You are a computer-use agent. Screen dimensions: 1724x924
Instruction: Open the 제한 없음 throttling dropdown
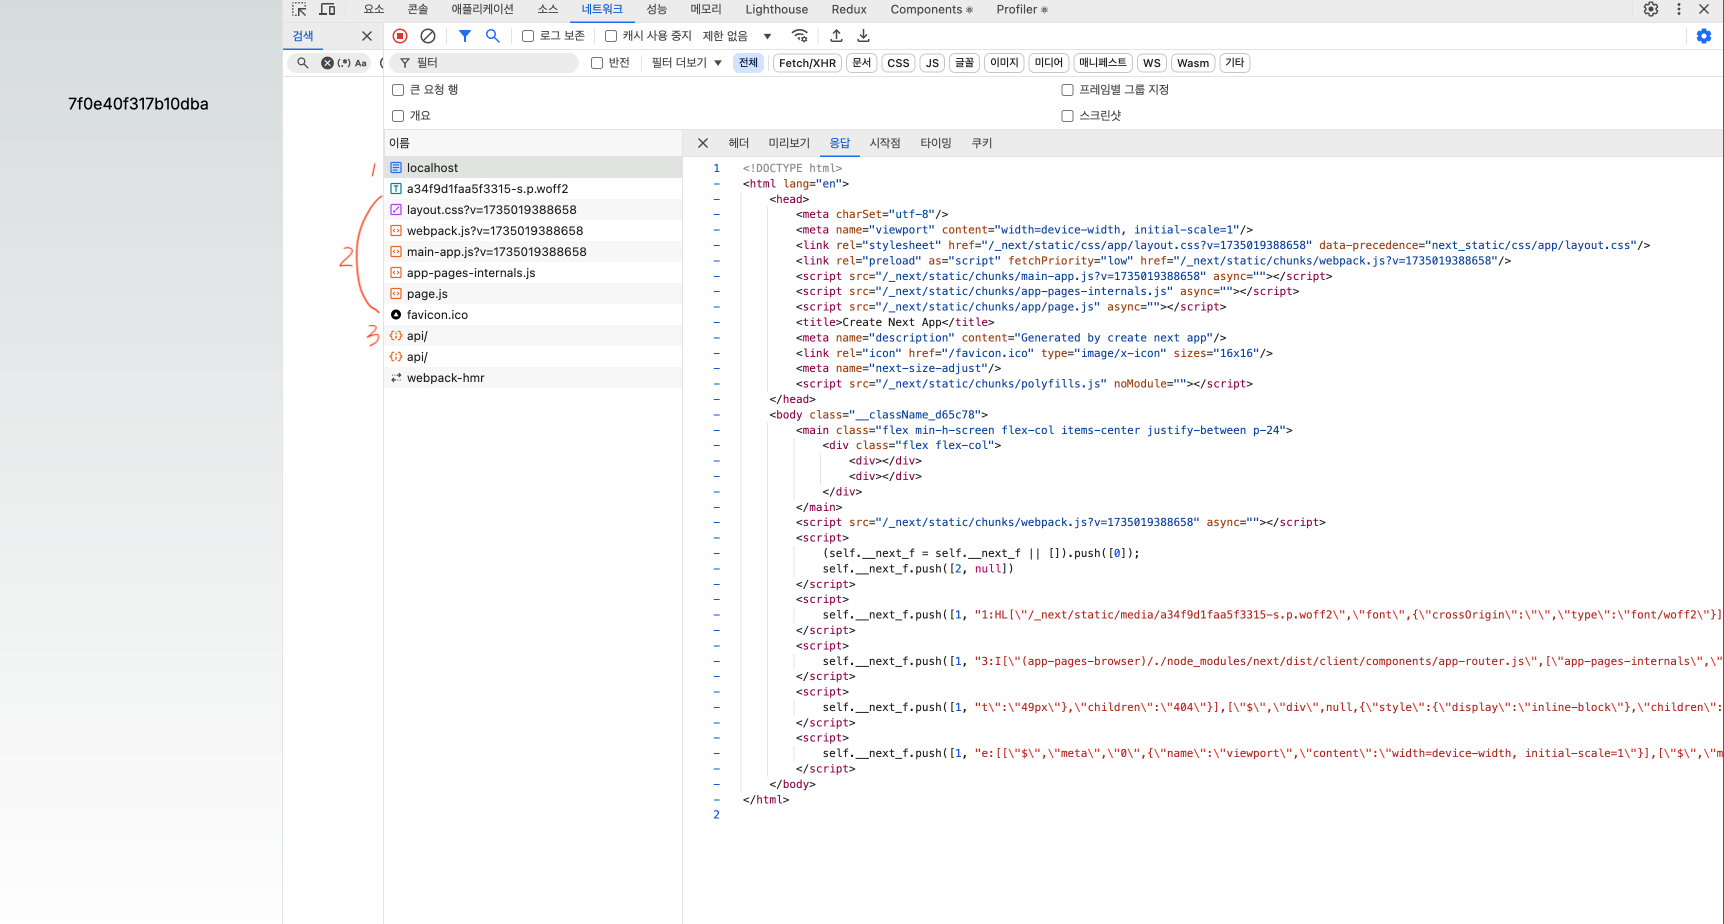[737, 36]
